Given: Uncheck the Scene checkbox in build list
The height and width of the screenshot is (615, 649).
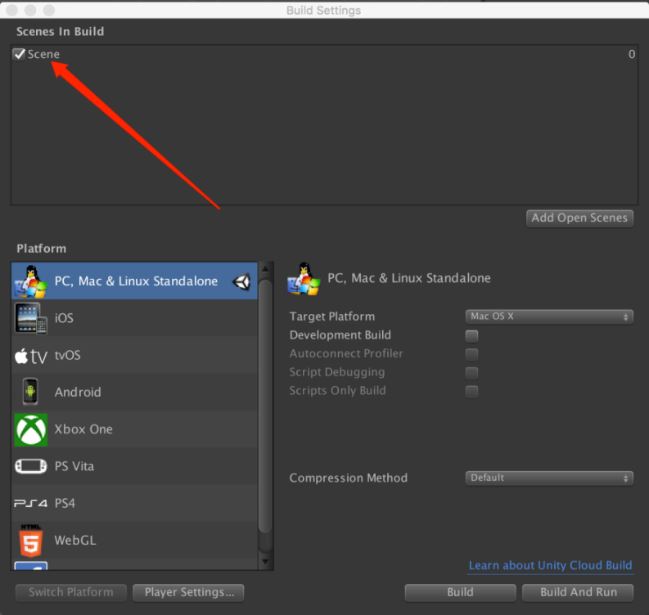Looking at the screenshot, I should pyautogui.click(x=19, y=54).
